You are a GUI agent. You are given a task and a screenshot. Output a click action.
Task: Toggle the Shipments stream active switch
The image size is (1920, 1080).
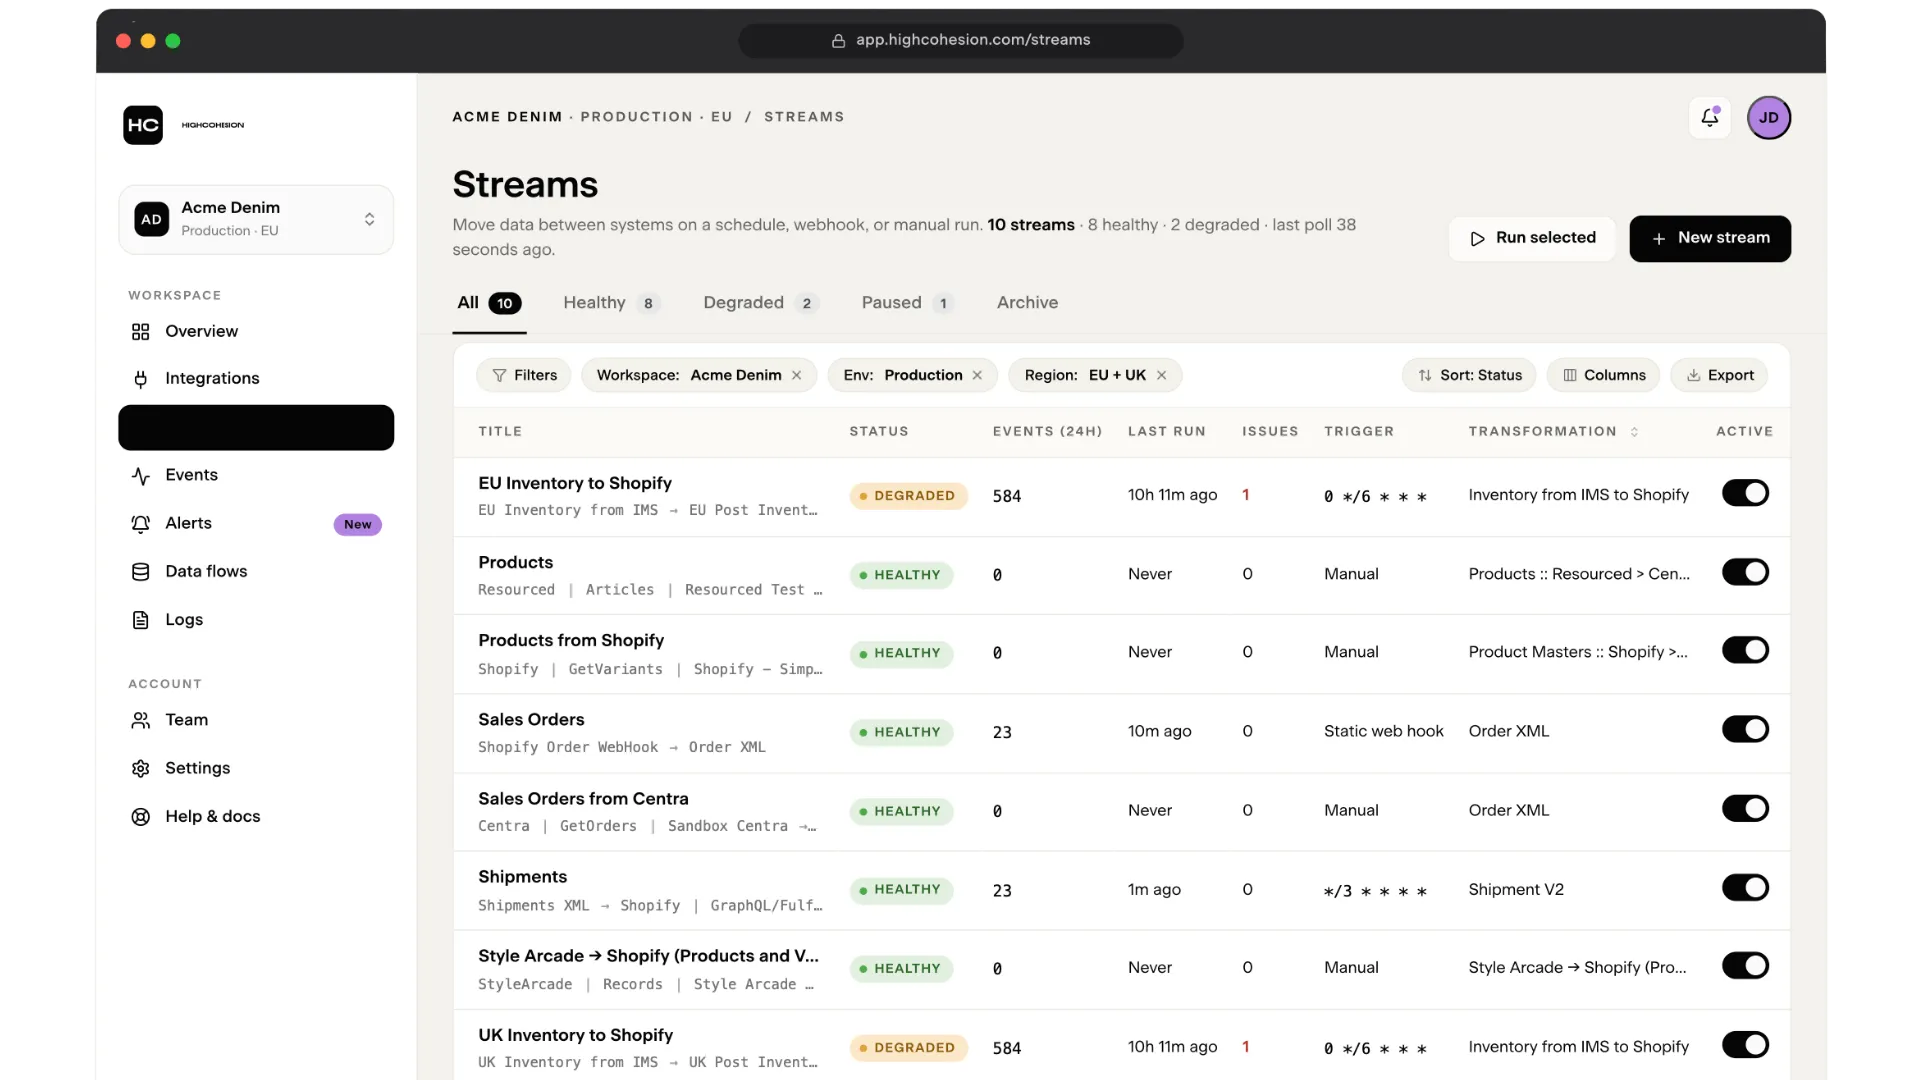(1745, 888)
